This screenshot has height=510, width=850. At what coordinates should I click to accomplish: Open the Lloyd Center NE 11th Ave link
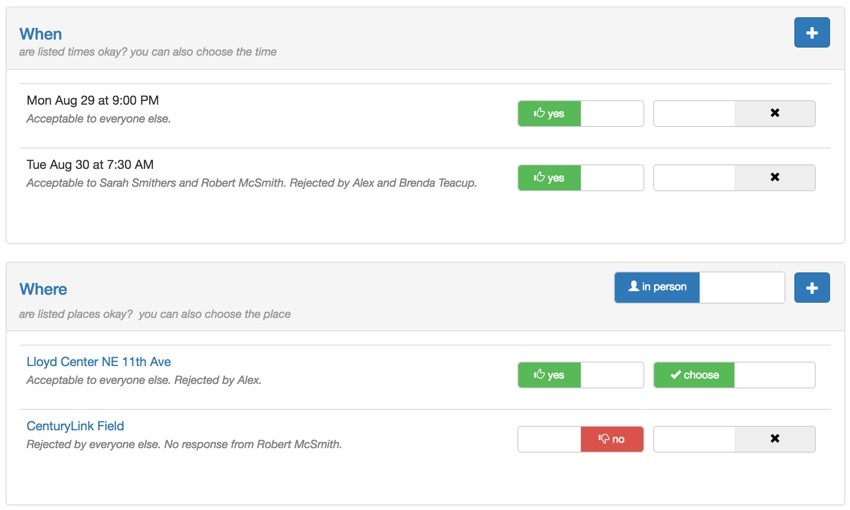click(99, 361)
